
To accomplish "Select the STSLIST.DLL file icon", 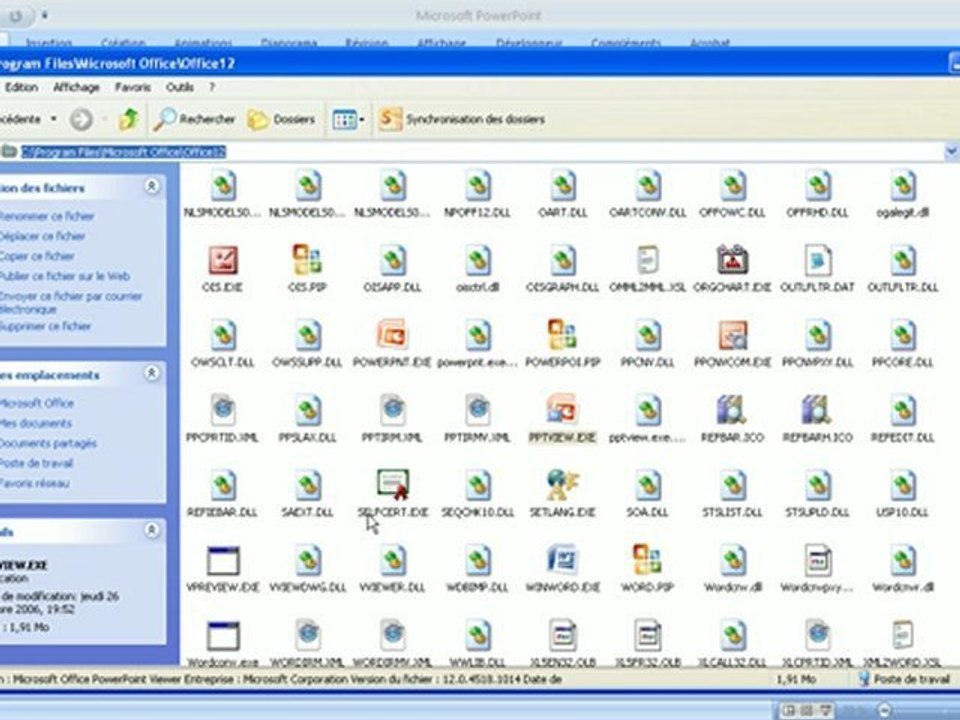I will (732, 485).
